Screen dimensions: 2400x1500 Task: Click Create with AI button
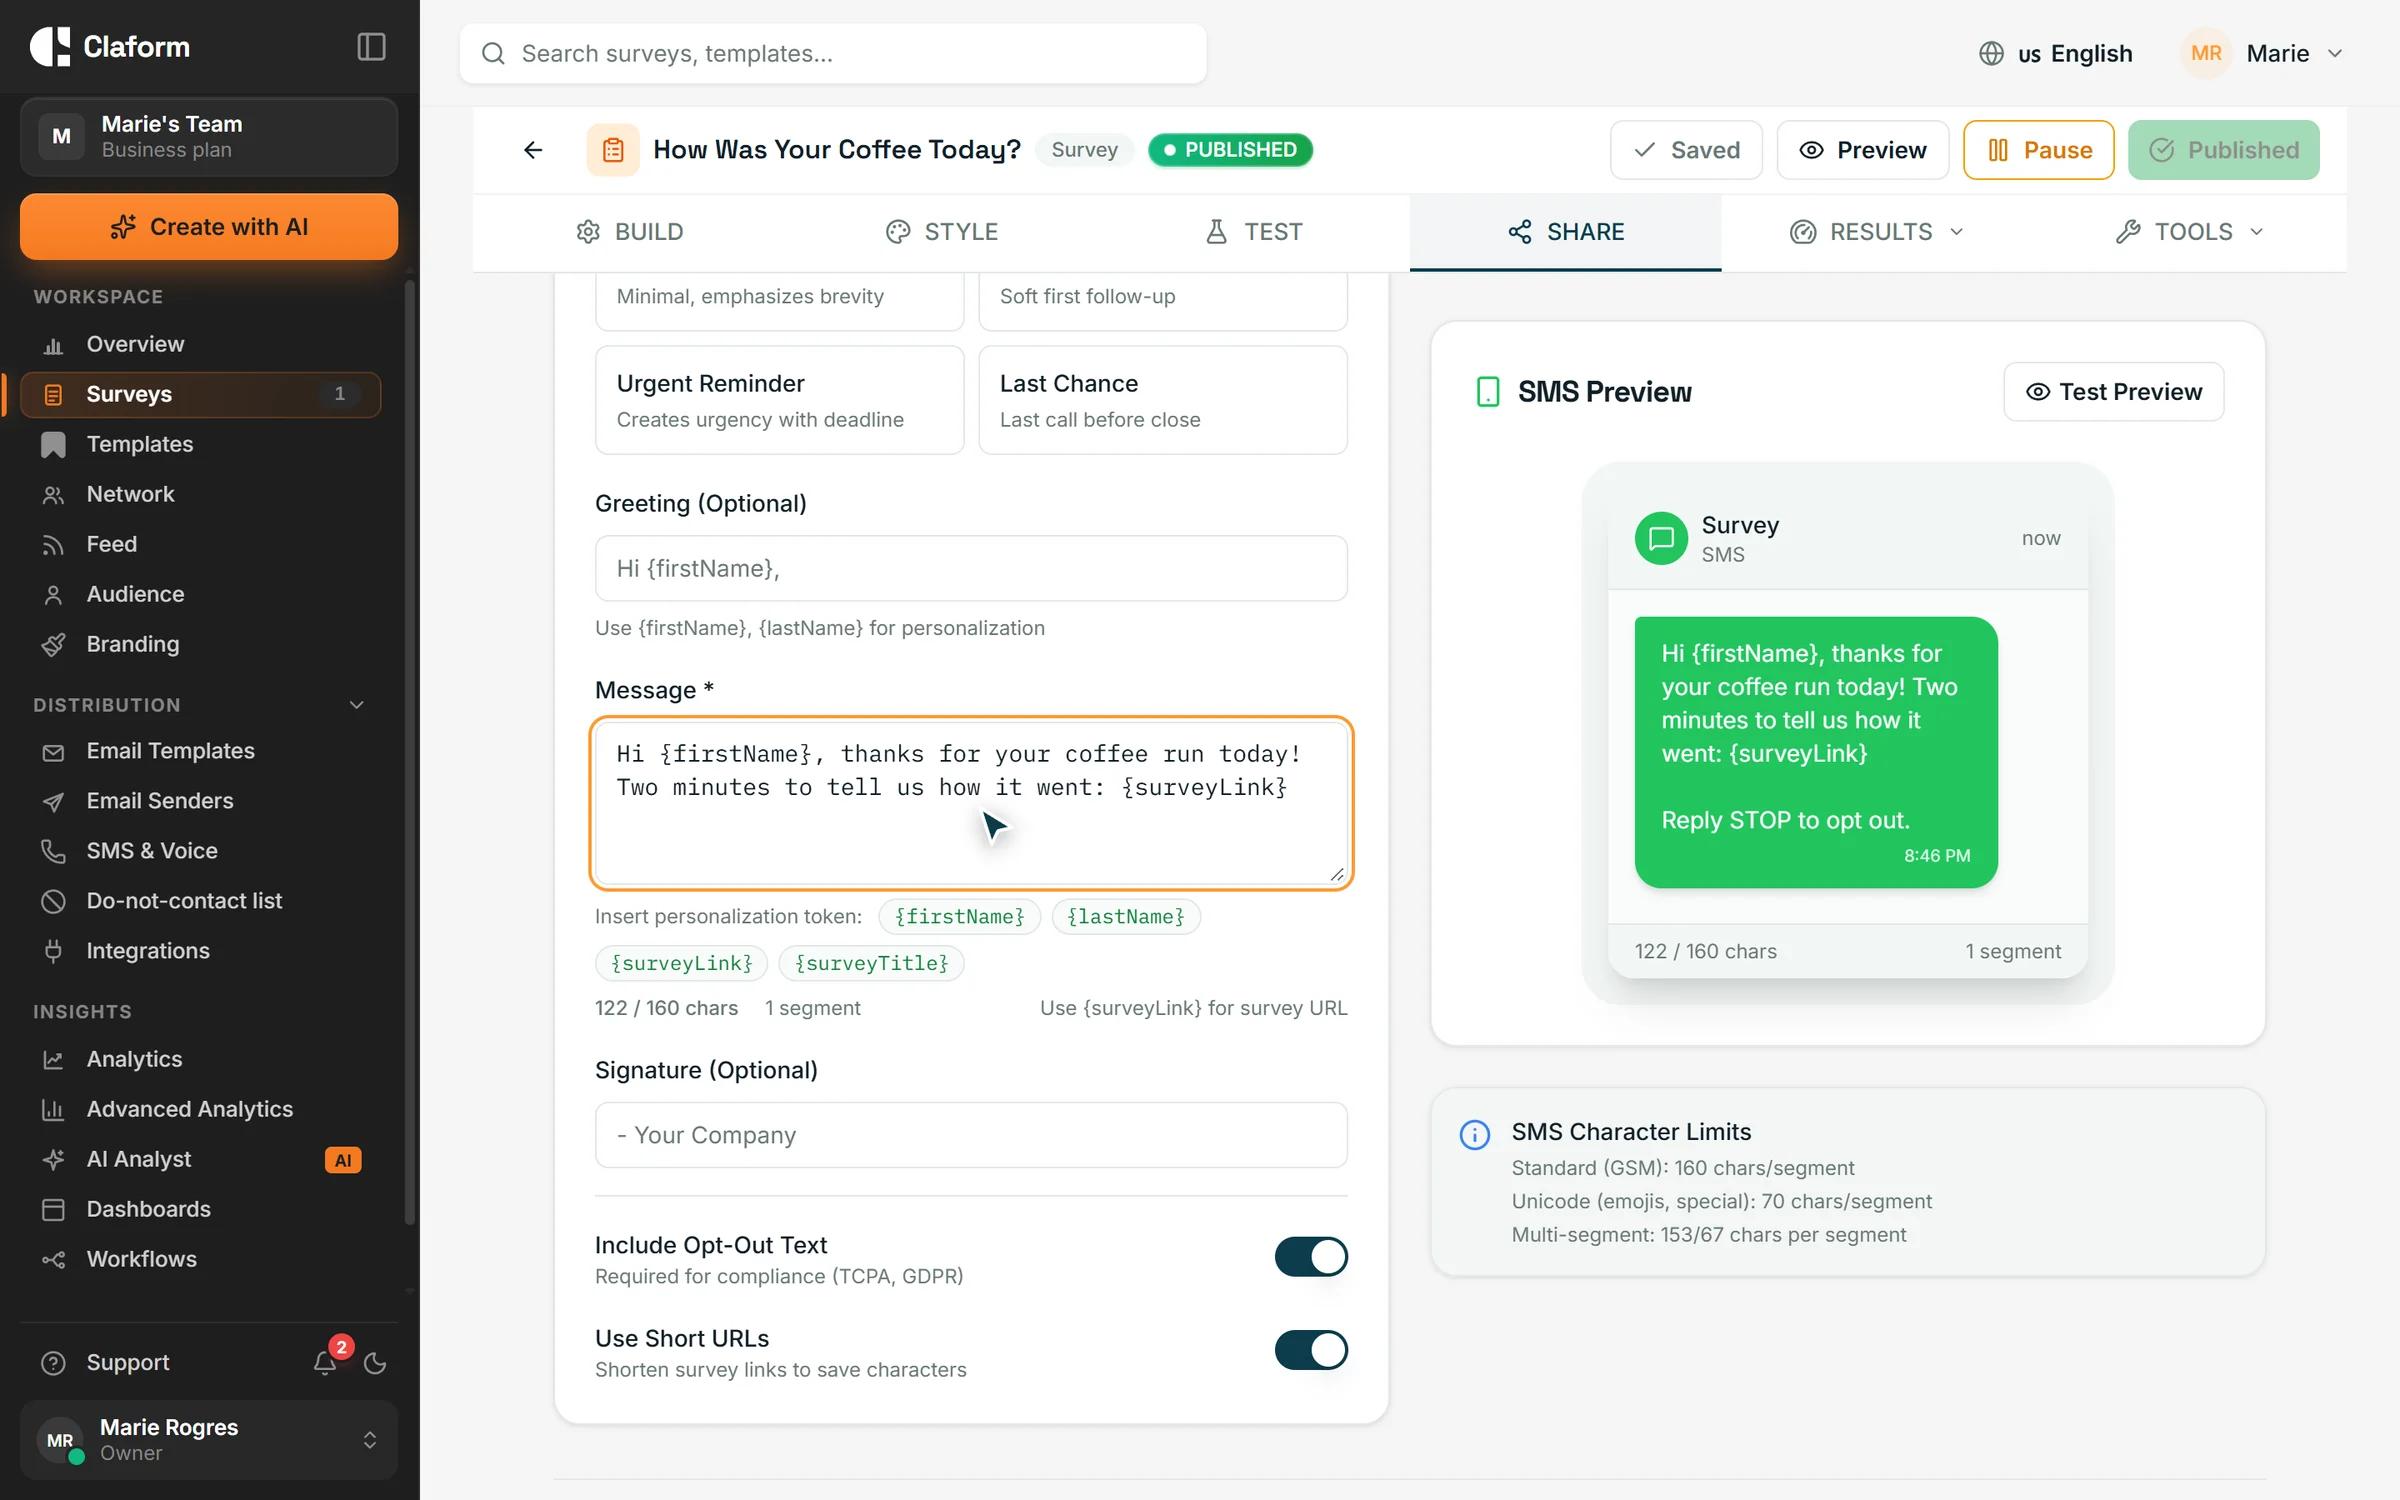click(209, 227)
